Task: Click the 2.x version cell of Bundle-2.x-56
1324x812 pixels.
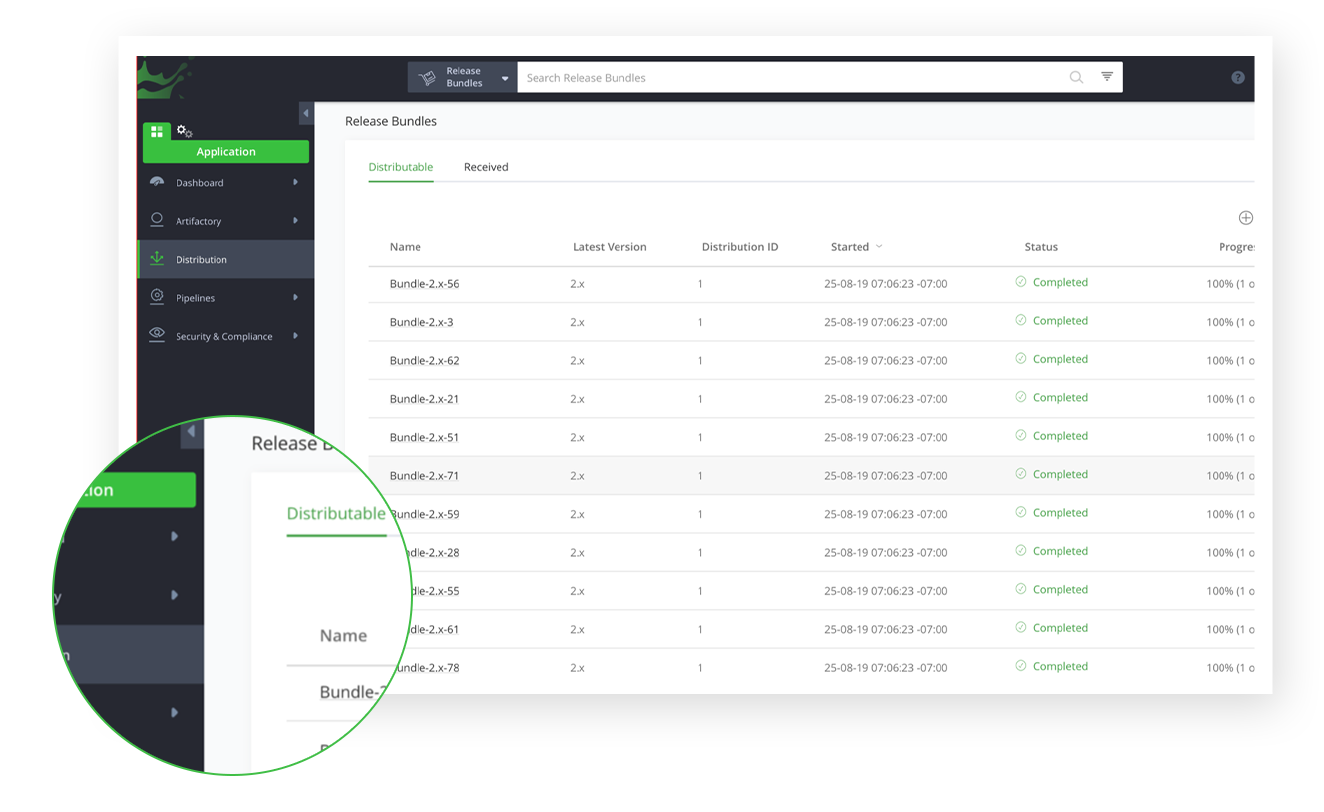Action: [x=578, y=284]
